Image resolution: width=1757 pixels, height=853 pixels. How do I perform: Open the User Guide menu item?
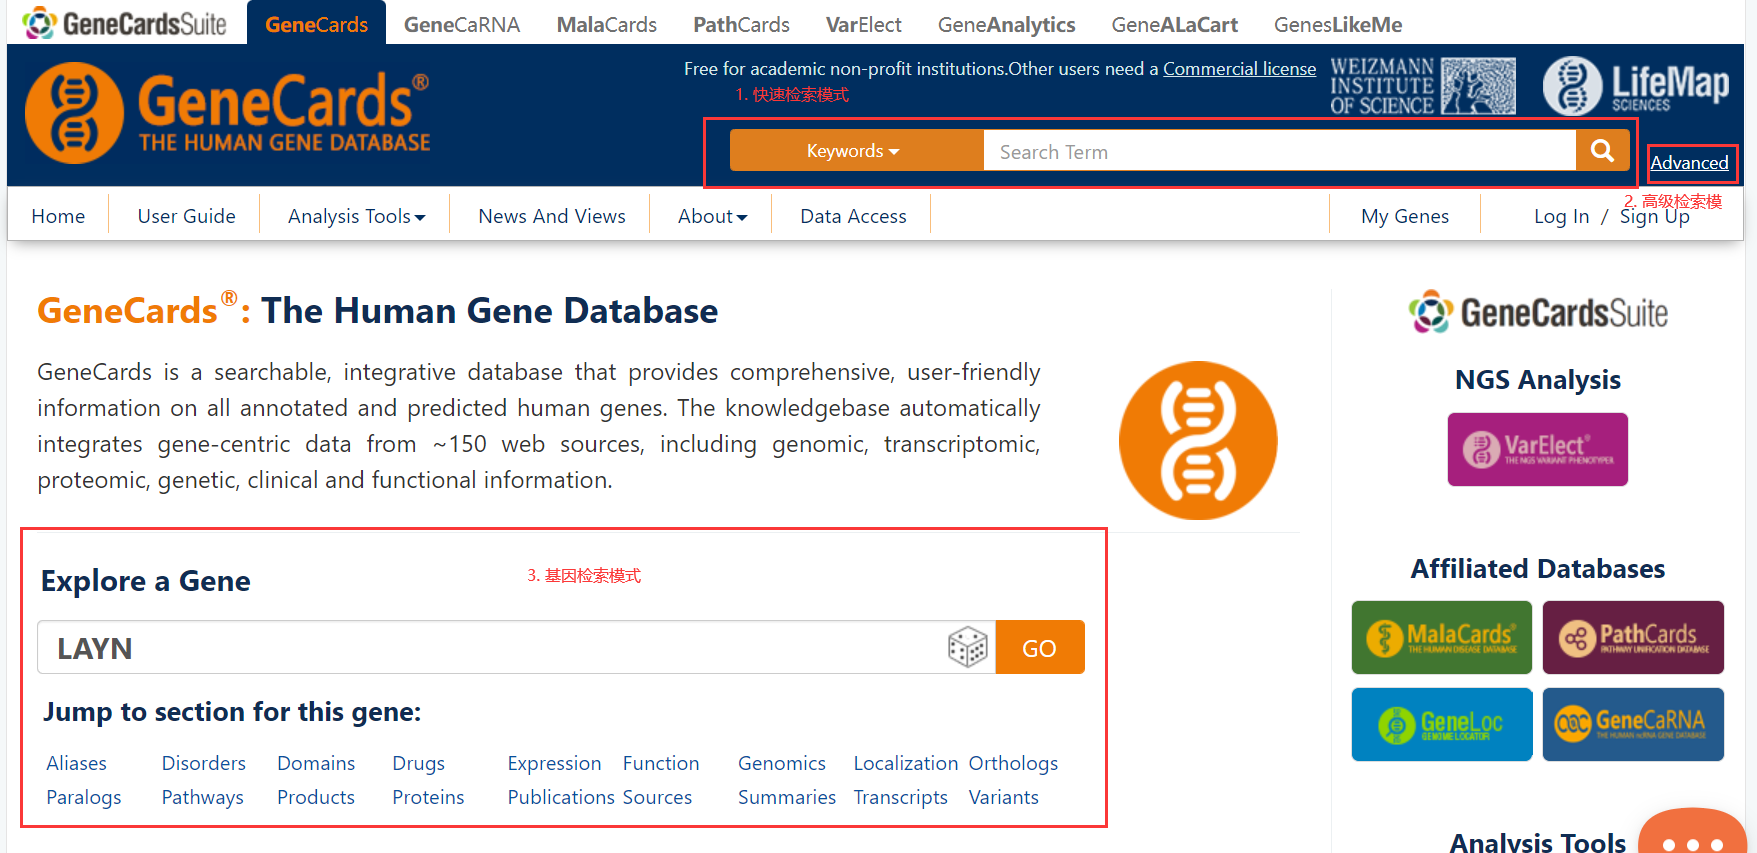[186, 216]
